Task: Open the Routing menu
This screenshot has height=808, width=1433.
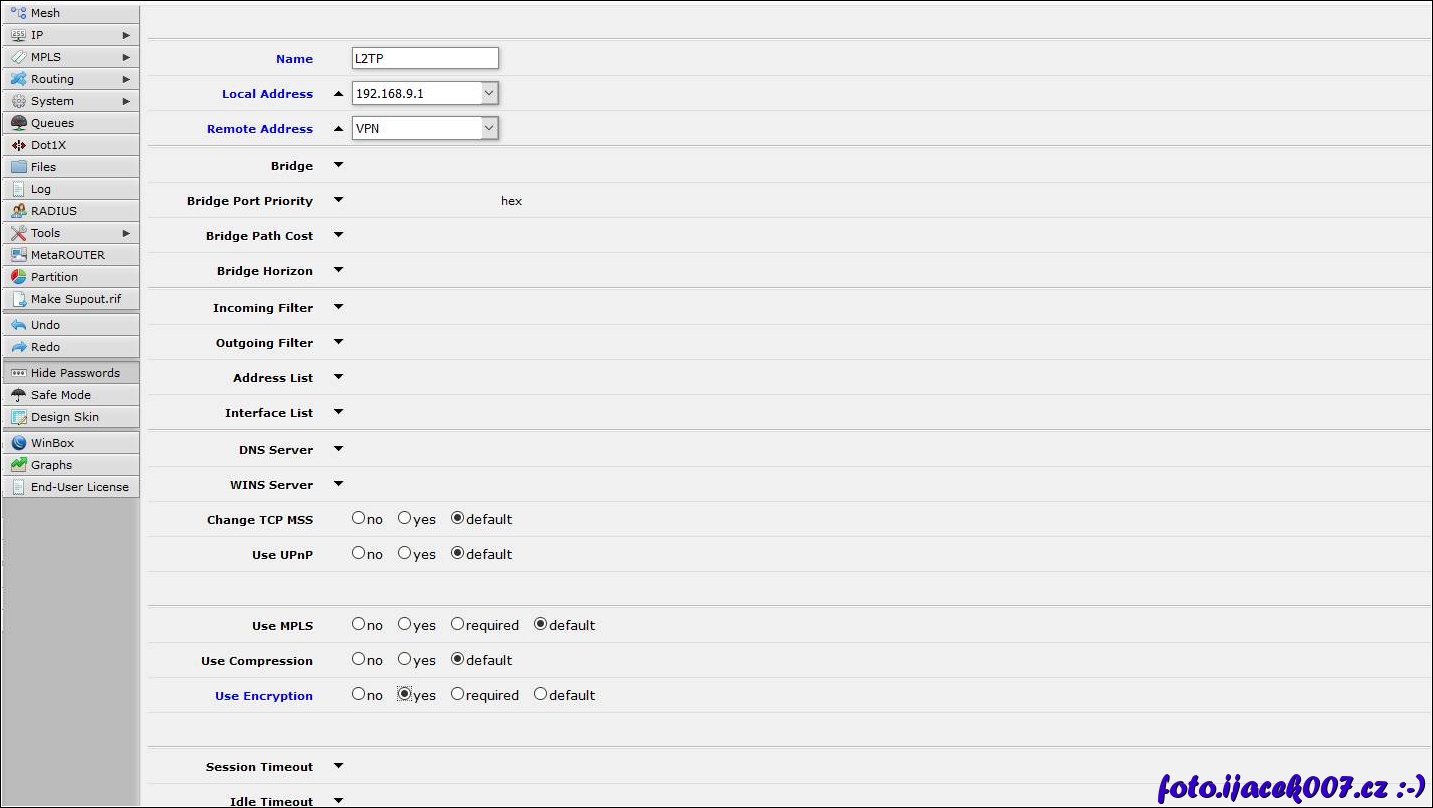Action: click(70, 79)
